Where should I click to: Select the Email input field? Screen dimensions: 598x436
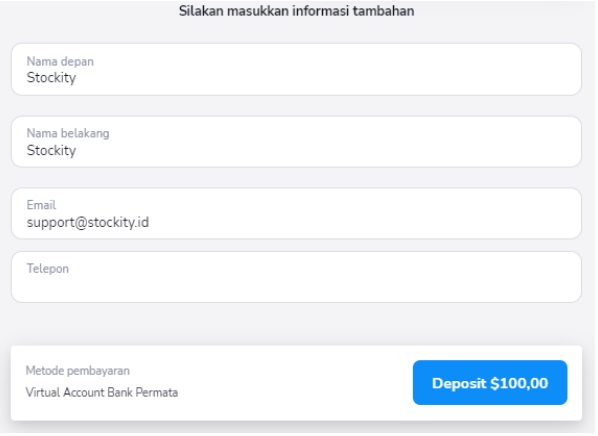pyautogui.click(x=296, y=213)
